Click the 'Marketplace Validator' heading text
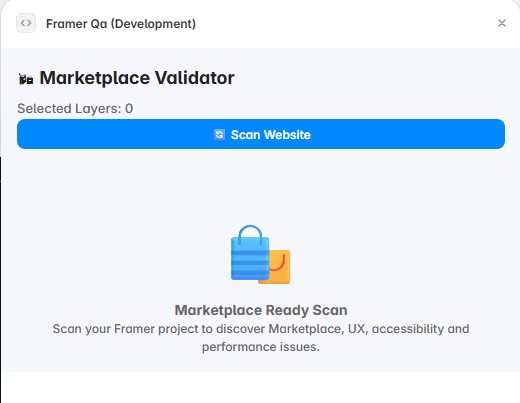This screenshot has height=403, width=520. pos(137,78)
